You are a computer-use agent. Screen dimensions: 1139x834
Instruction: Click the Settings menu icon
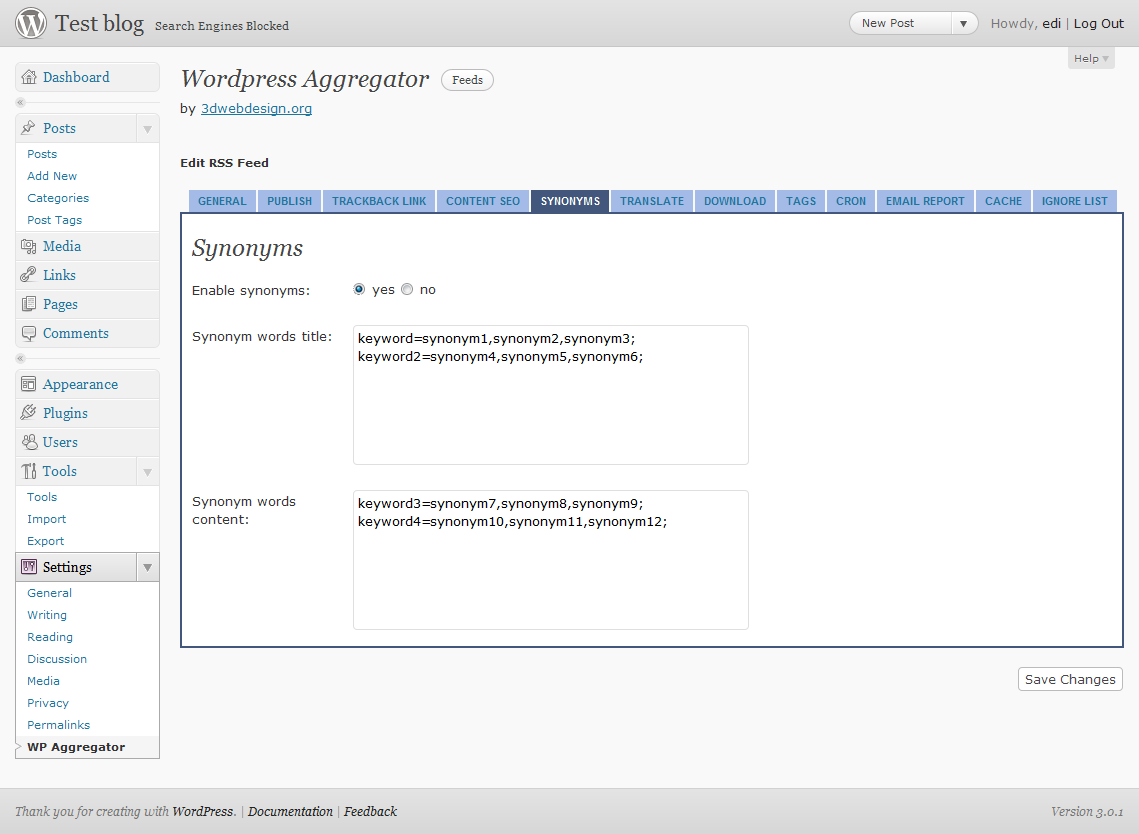coord(28,567)
